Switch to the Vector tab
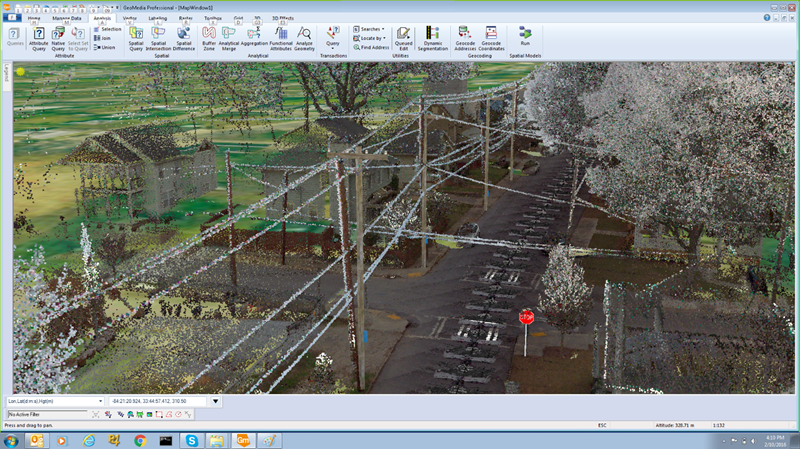 (130, 18)
